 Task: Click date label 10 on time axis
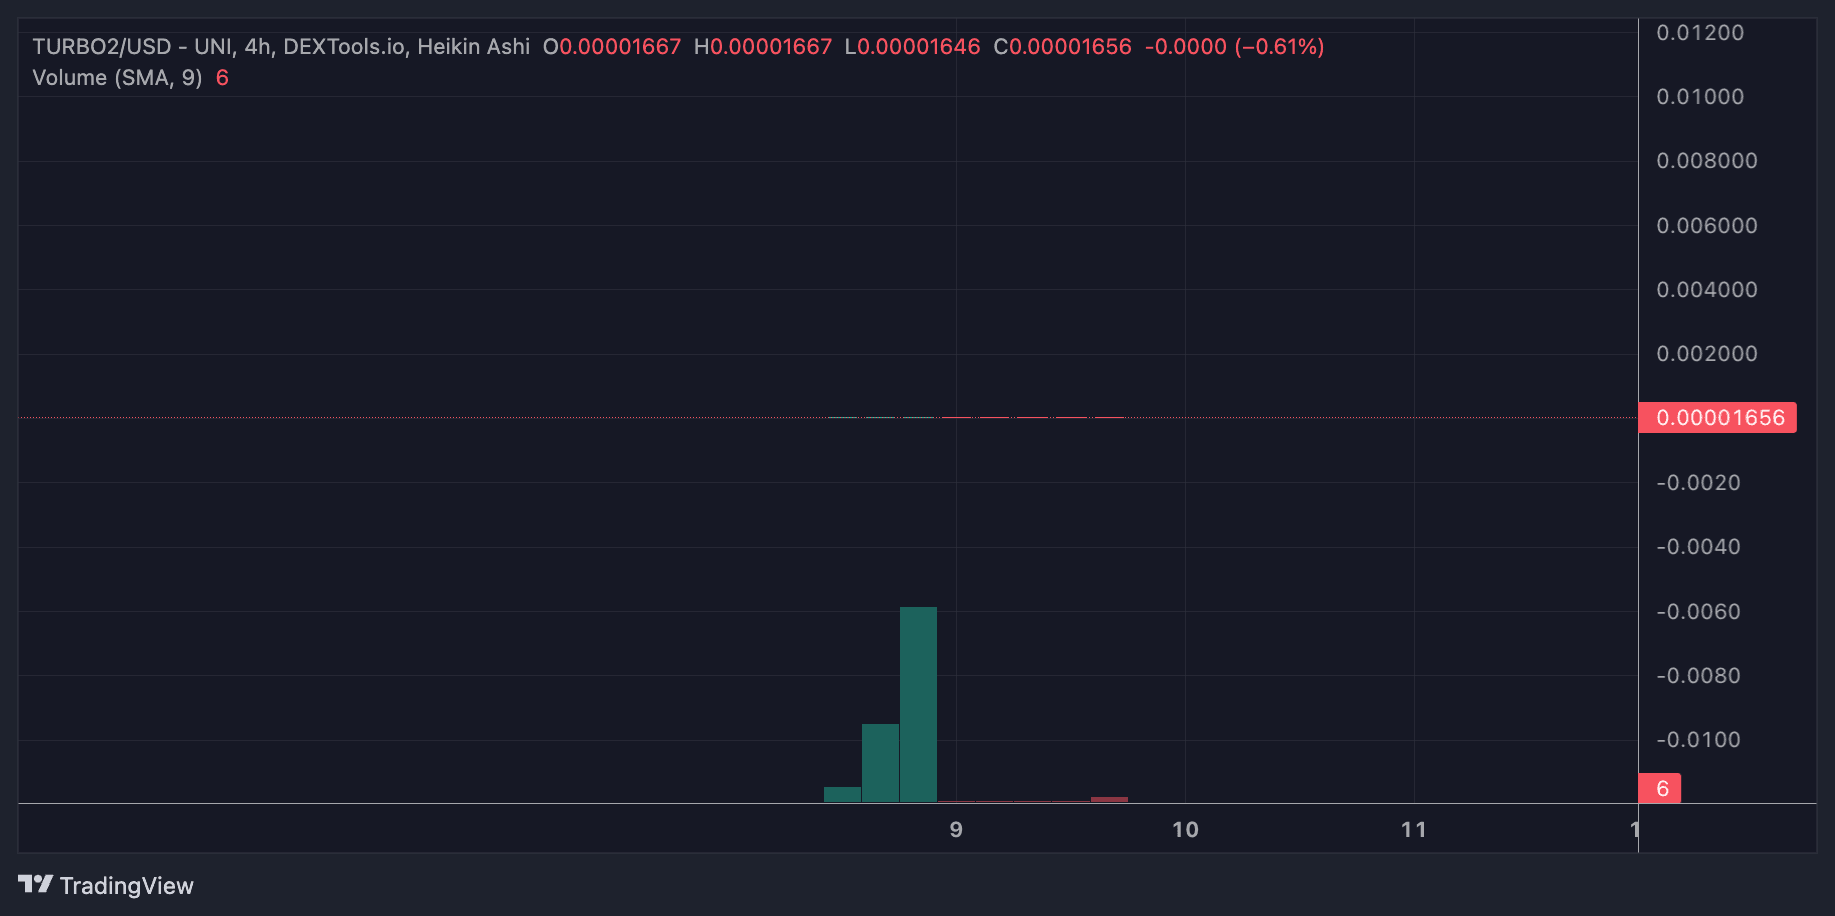coord(1185,830)
